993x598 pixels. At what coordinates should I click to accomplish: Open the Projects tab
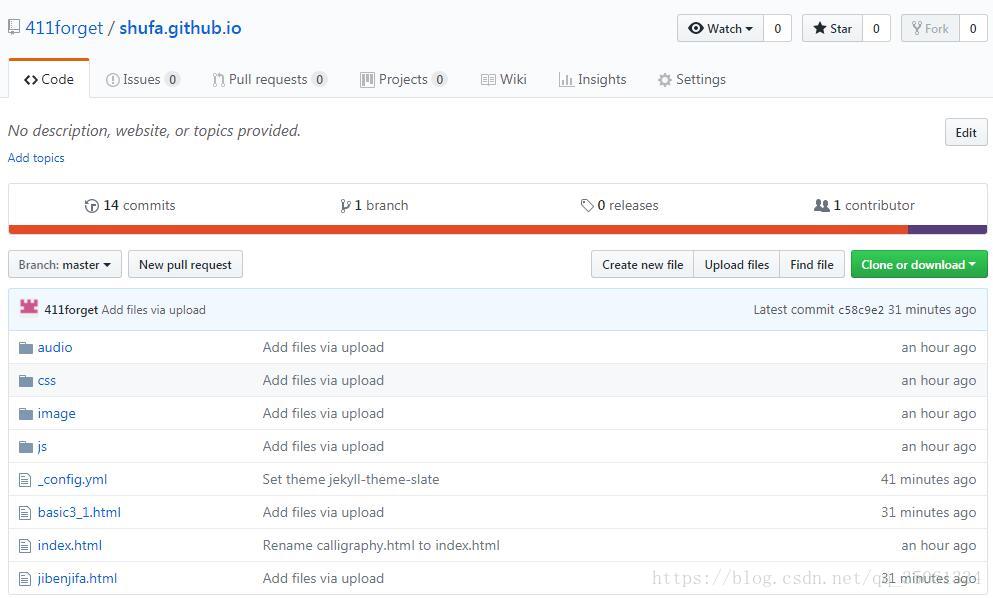(x=403, y=79)
